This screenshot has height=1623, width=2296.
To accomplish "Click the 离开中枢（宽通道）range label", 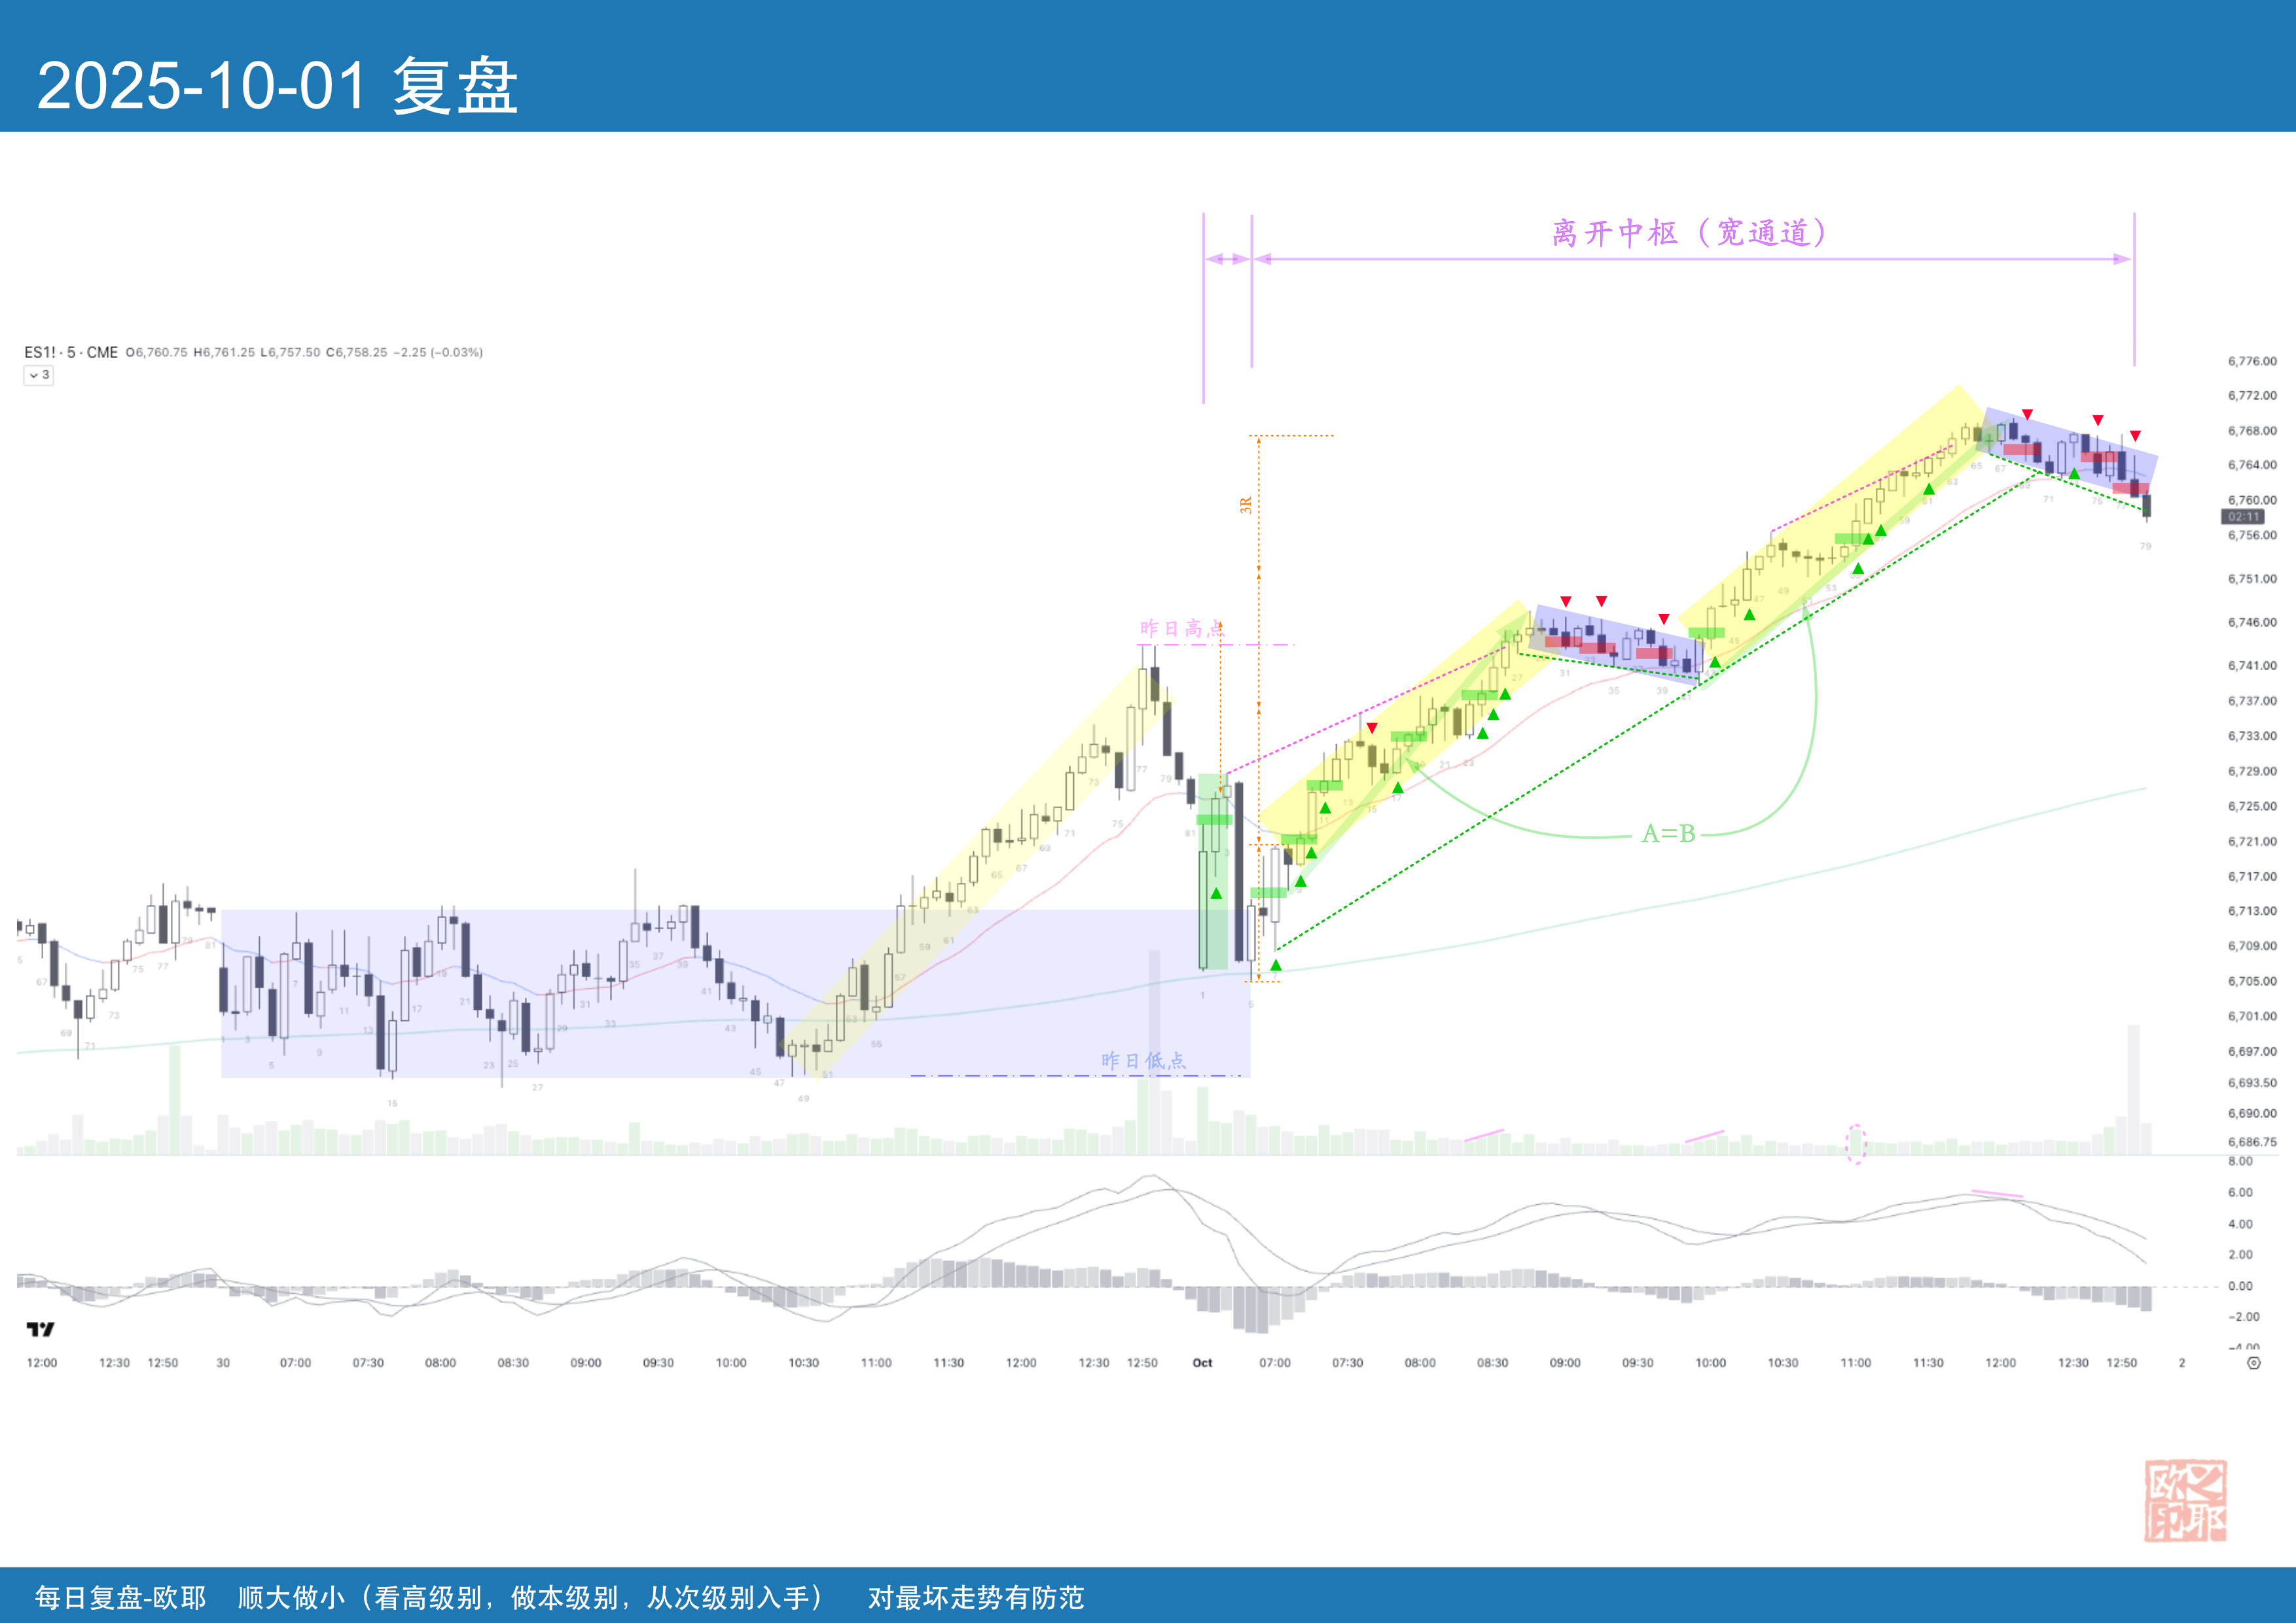I will coord(1689,233).
